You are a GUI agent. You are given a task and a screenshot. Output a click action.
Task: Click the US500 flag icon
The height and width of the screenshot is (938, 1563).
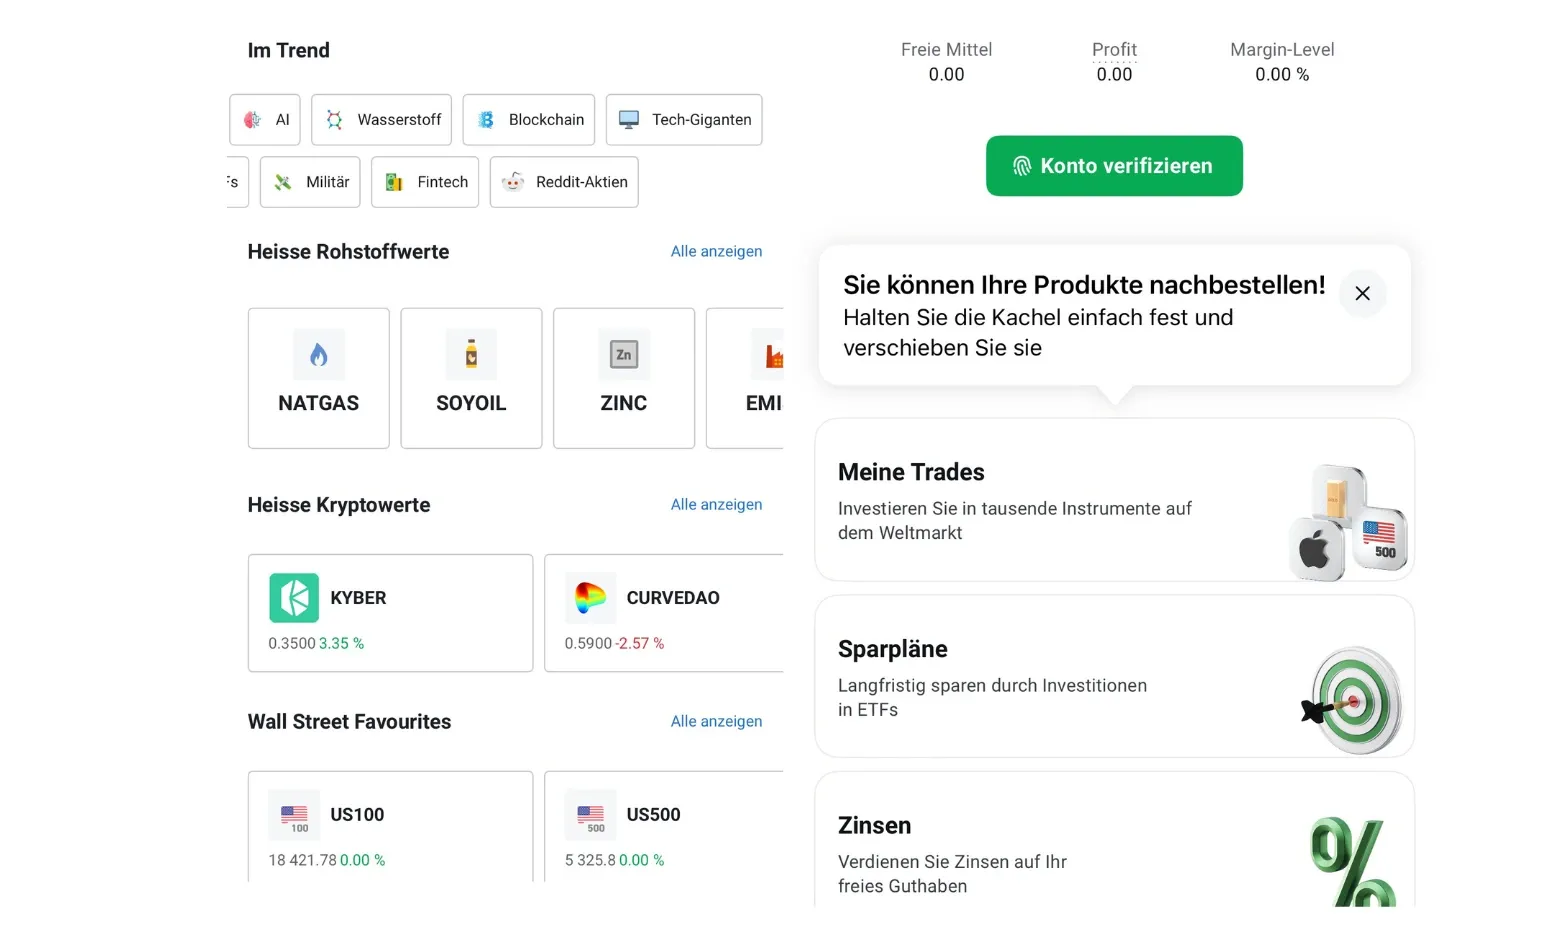pyautogui.click(x=590, y=815)
